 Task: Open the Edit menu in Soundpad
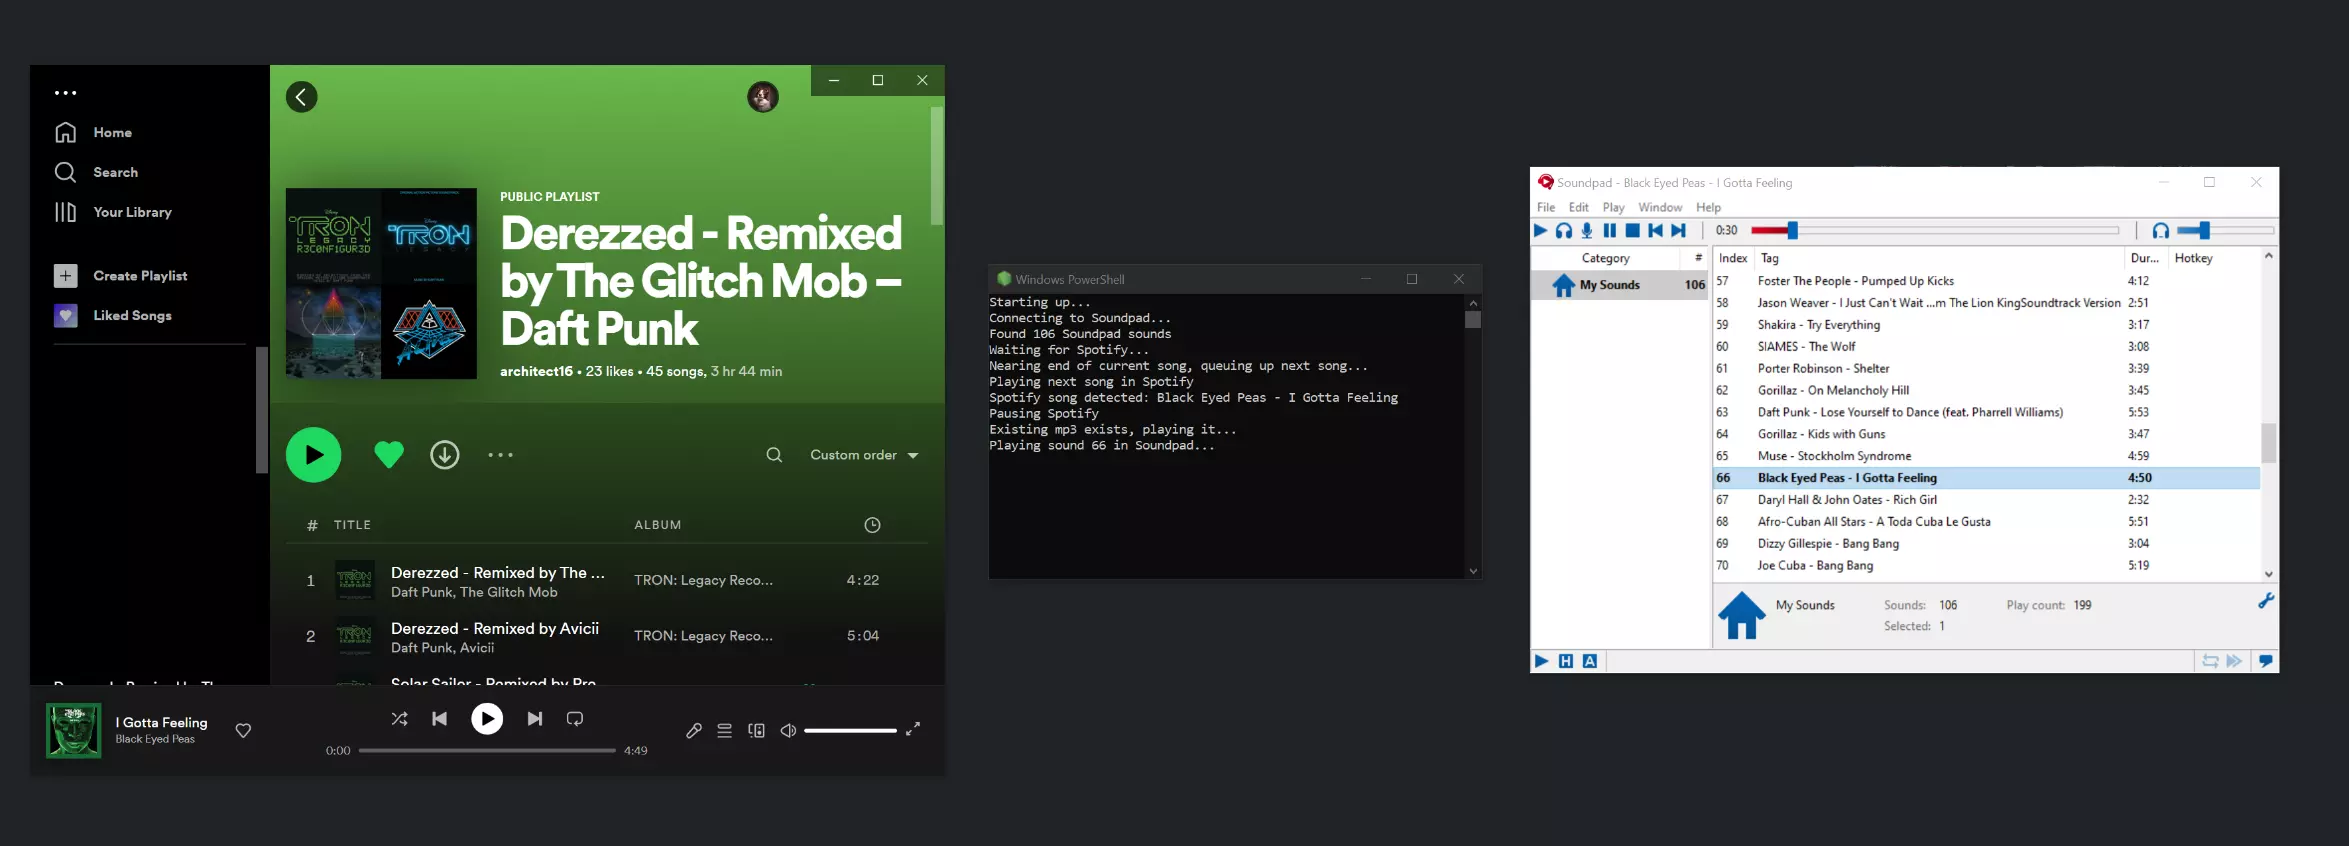(x=1579, y=207)
